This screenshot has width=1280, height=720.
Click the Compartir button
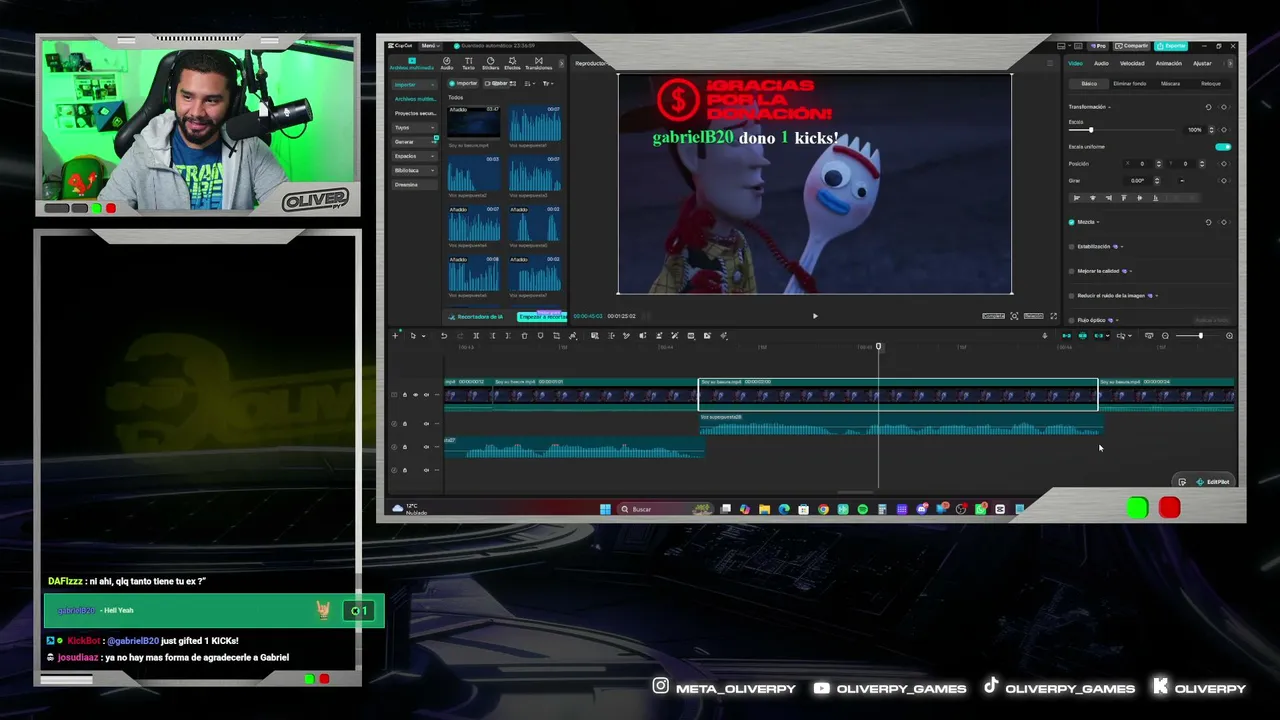(x=1133, y=46)
